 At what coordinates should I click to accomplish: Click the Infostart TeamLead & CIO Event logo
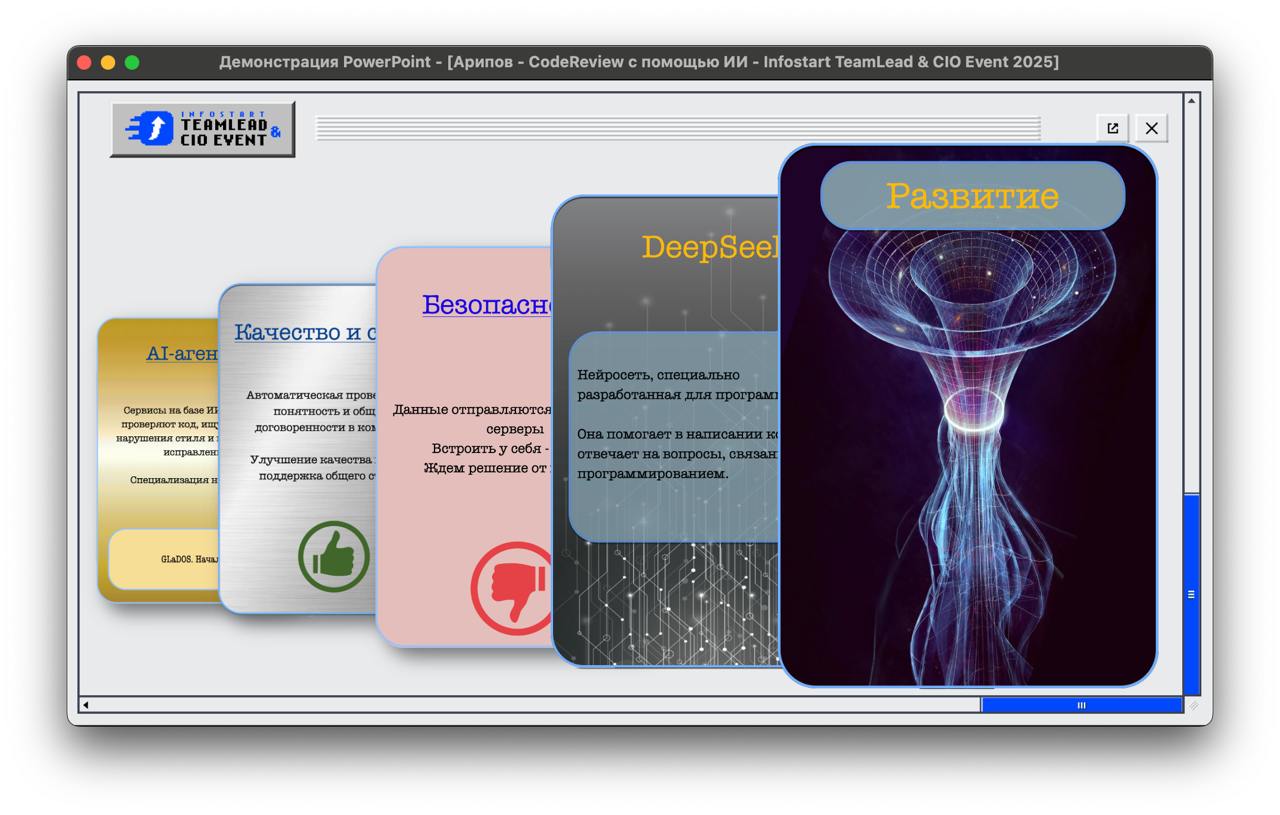click(x=203, y=129)
